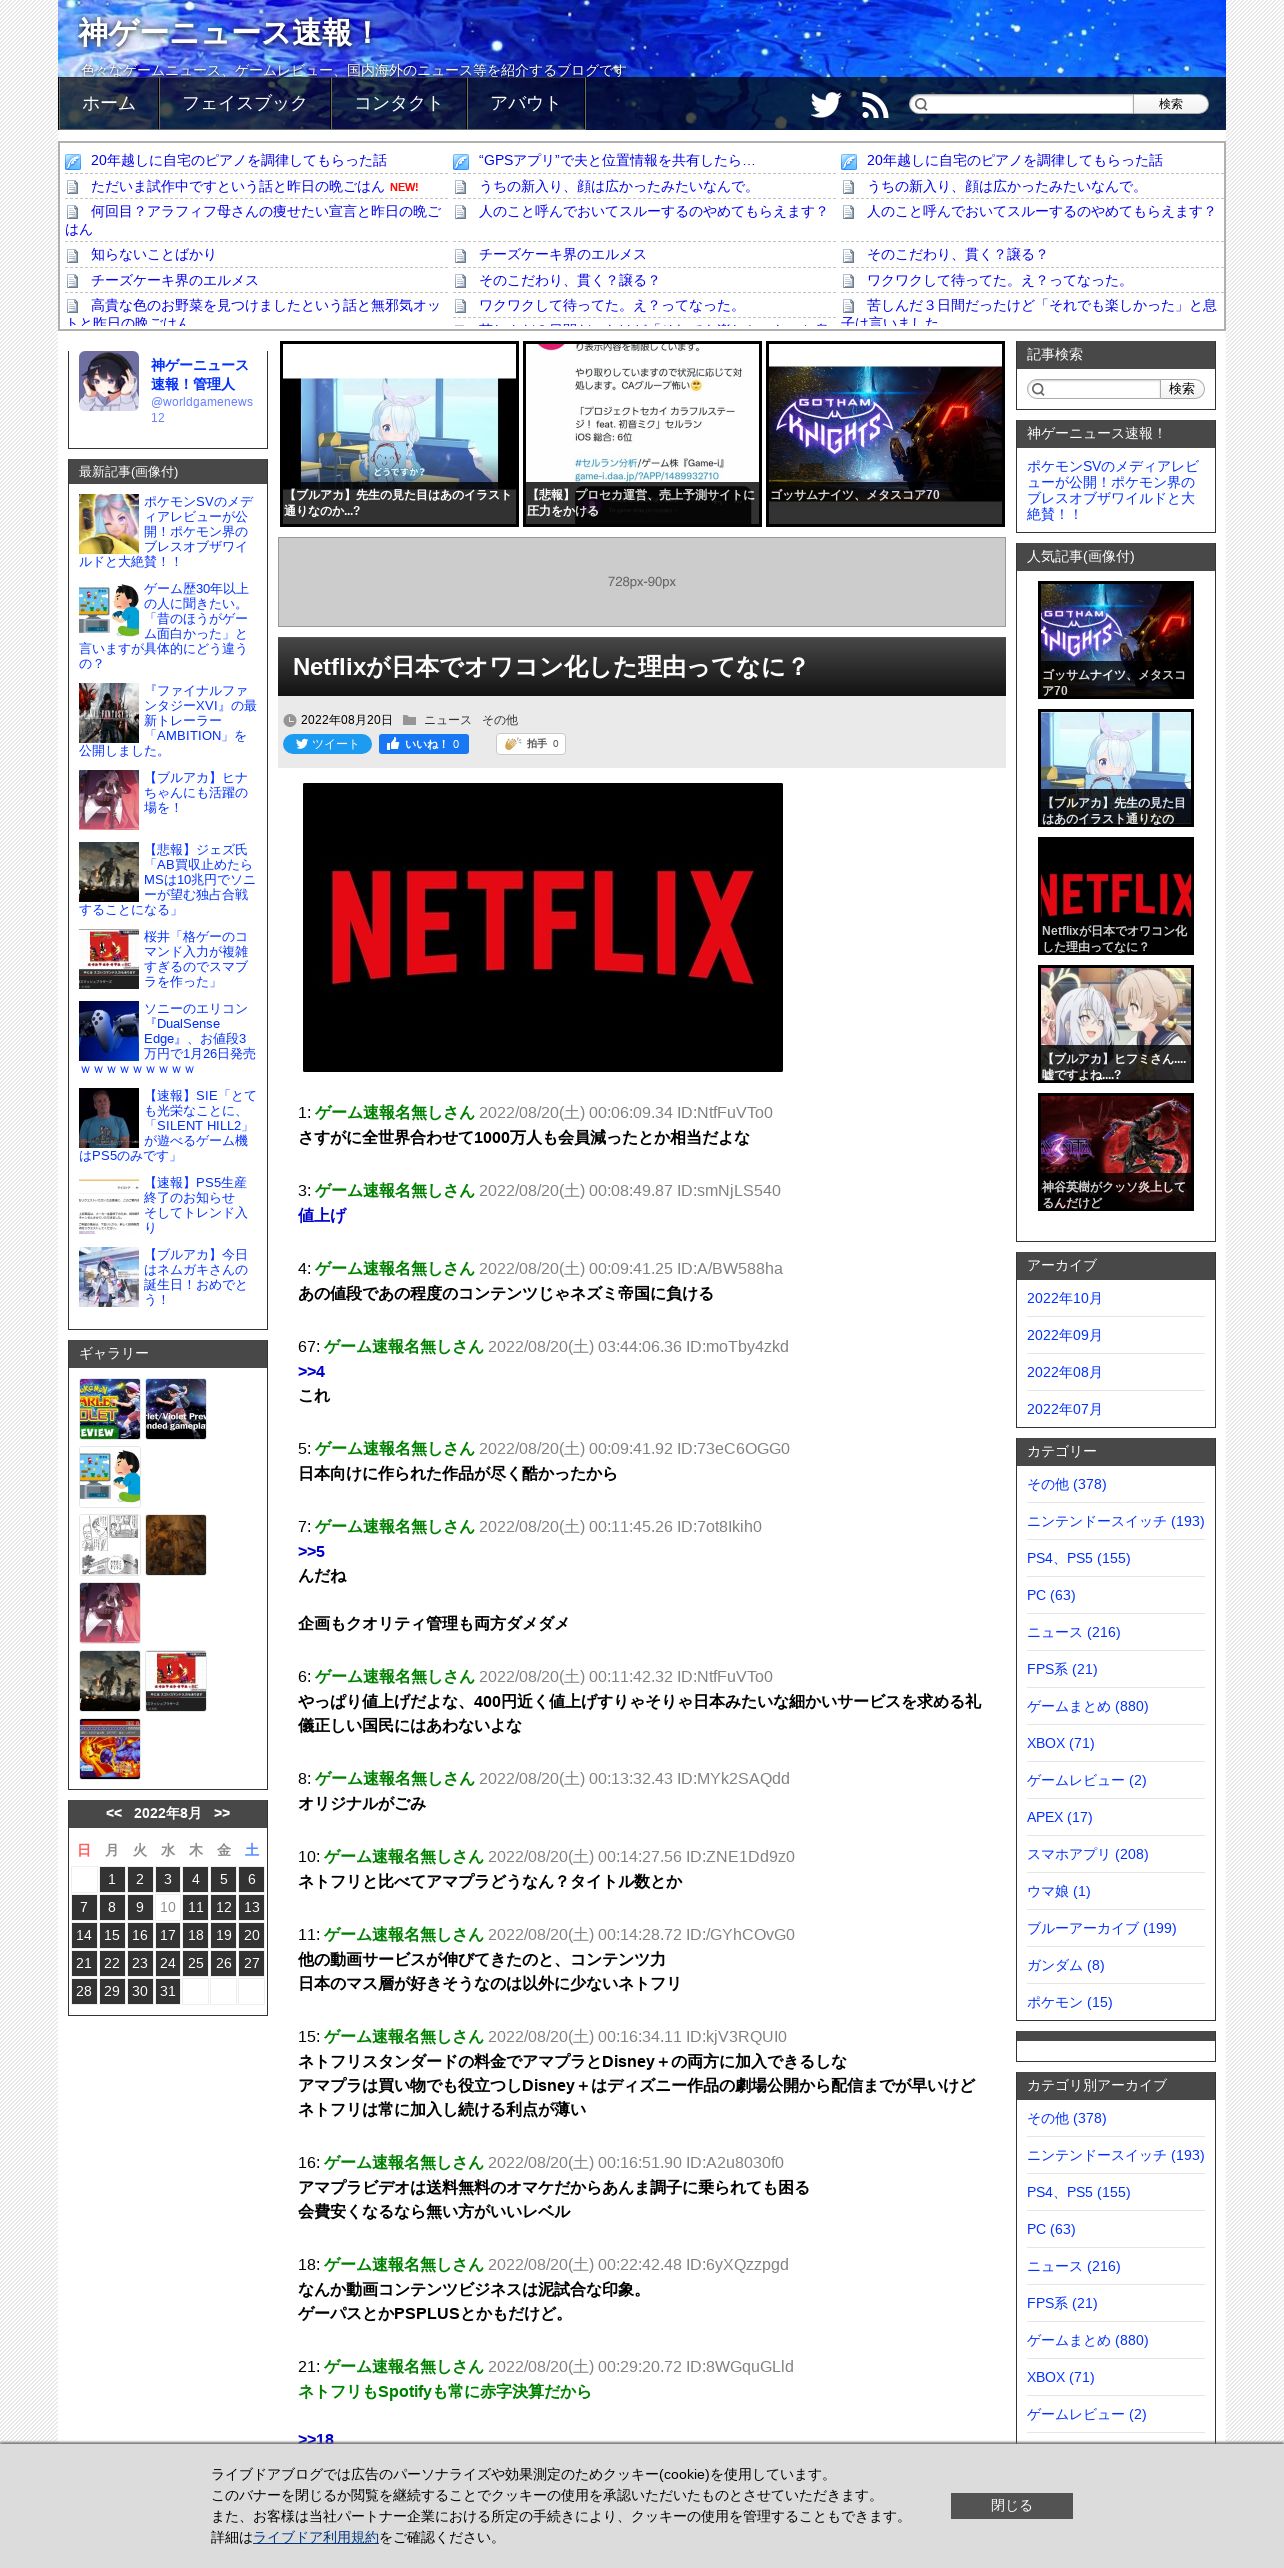The image size is (1284, 2568).
Task: Open category ニンテンドースイッチ (193) in カテゴリー
Action: point(1115,1521)
